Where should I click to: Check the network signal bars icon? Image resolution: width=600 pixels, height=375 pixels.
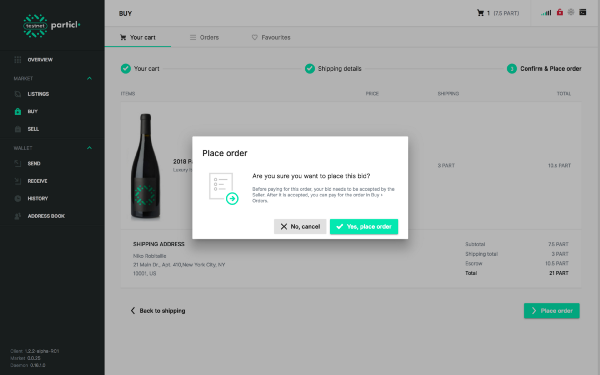(x=546, y=13)
